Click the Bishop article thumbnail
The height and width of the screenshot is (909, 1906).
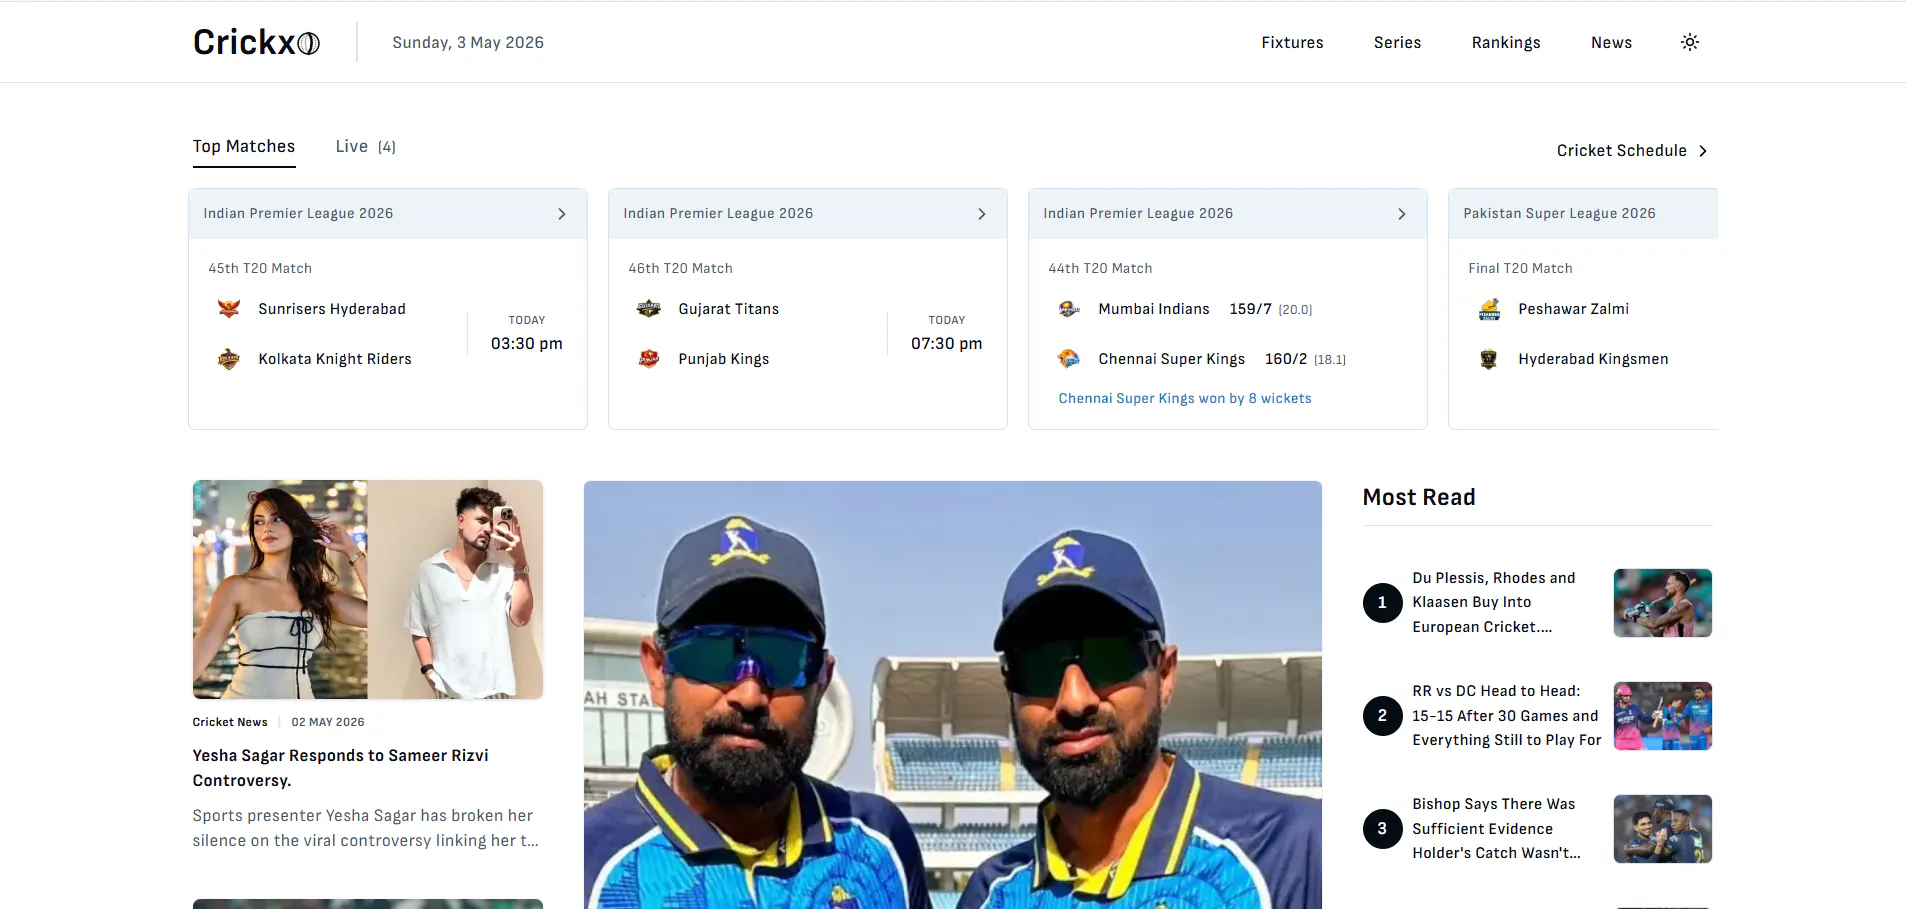coord(1663,829)
